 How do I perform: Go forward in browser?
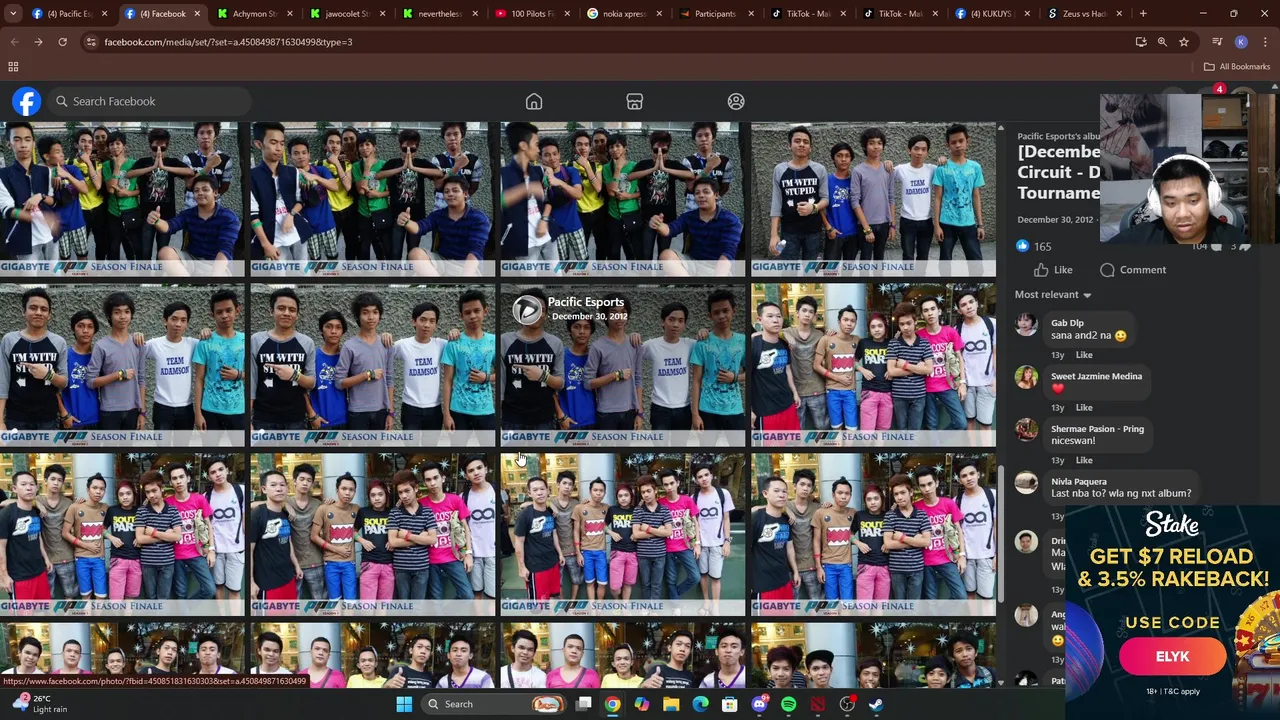coord(38,42)
